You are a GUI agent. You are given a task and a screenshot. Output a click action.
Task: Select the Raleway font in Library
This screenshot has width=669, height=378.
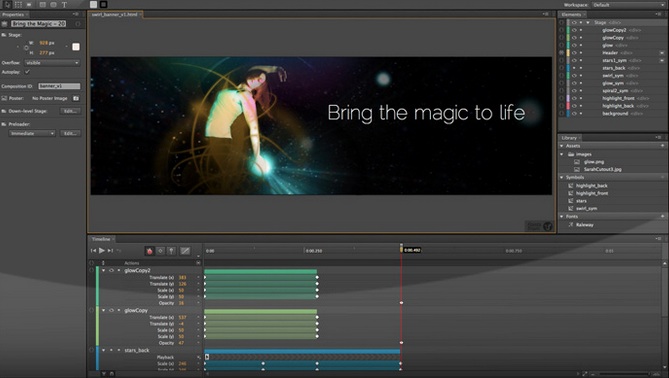(585, 225)
